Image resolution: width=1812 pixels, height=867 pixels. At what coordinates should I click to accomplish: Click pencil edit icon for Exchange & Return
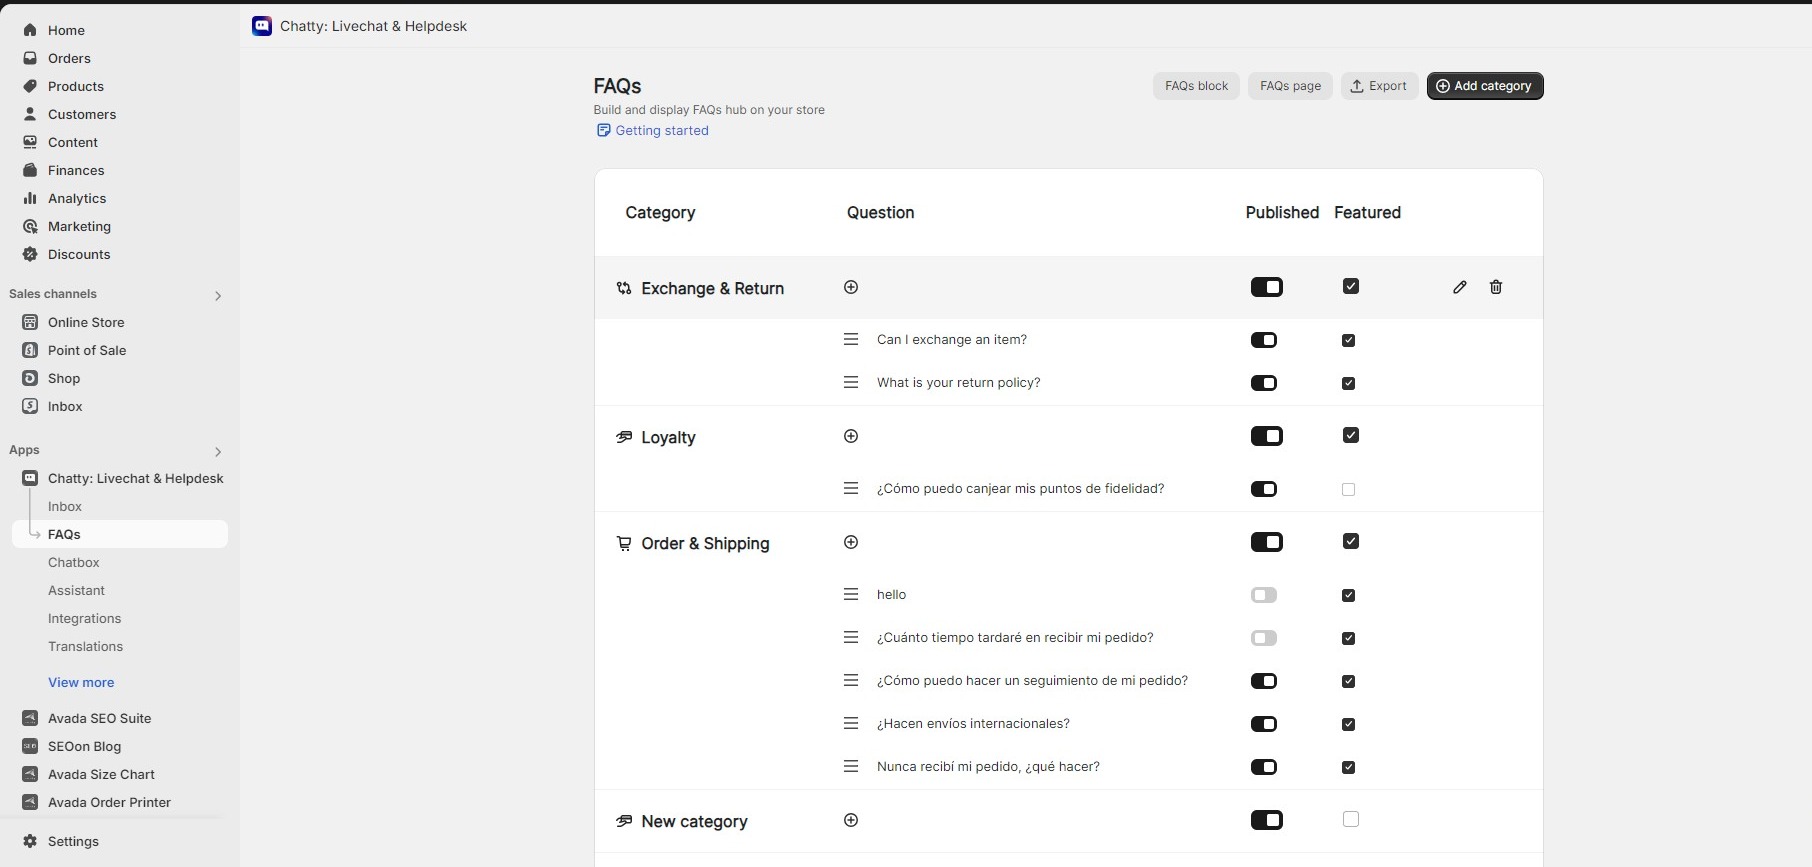click(x=1460, y=287)
